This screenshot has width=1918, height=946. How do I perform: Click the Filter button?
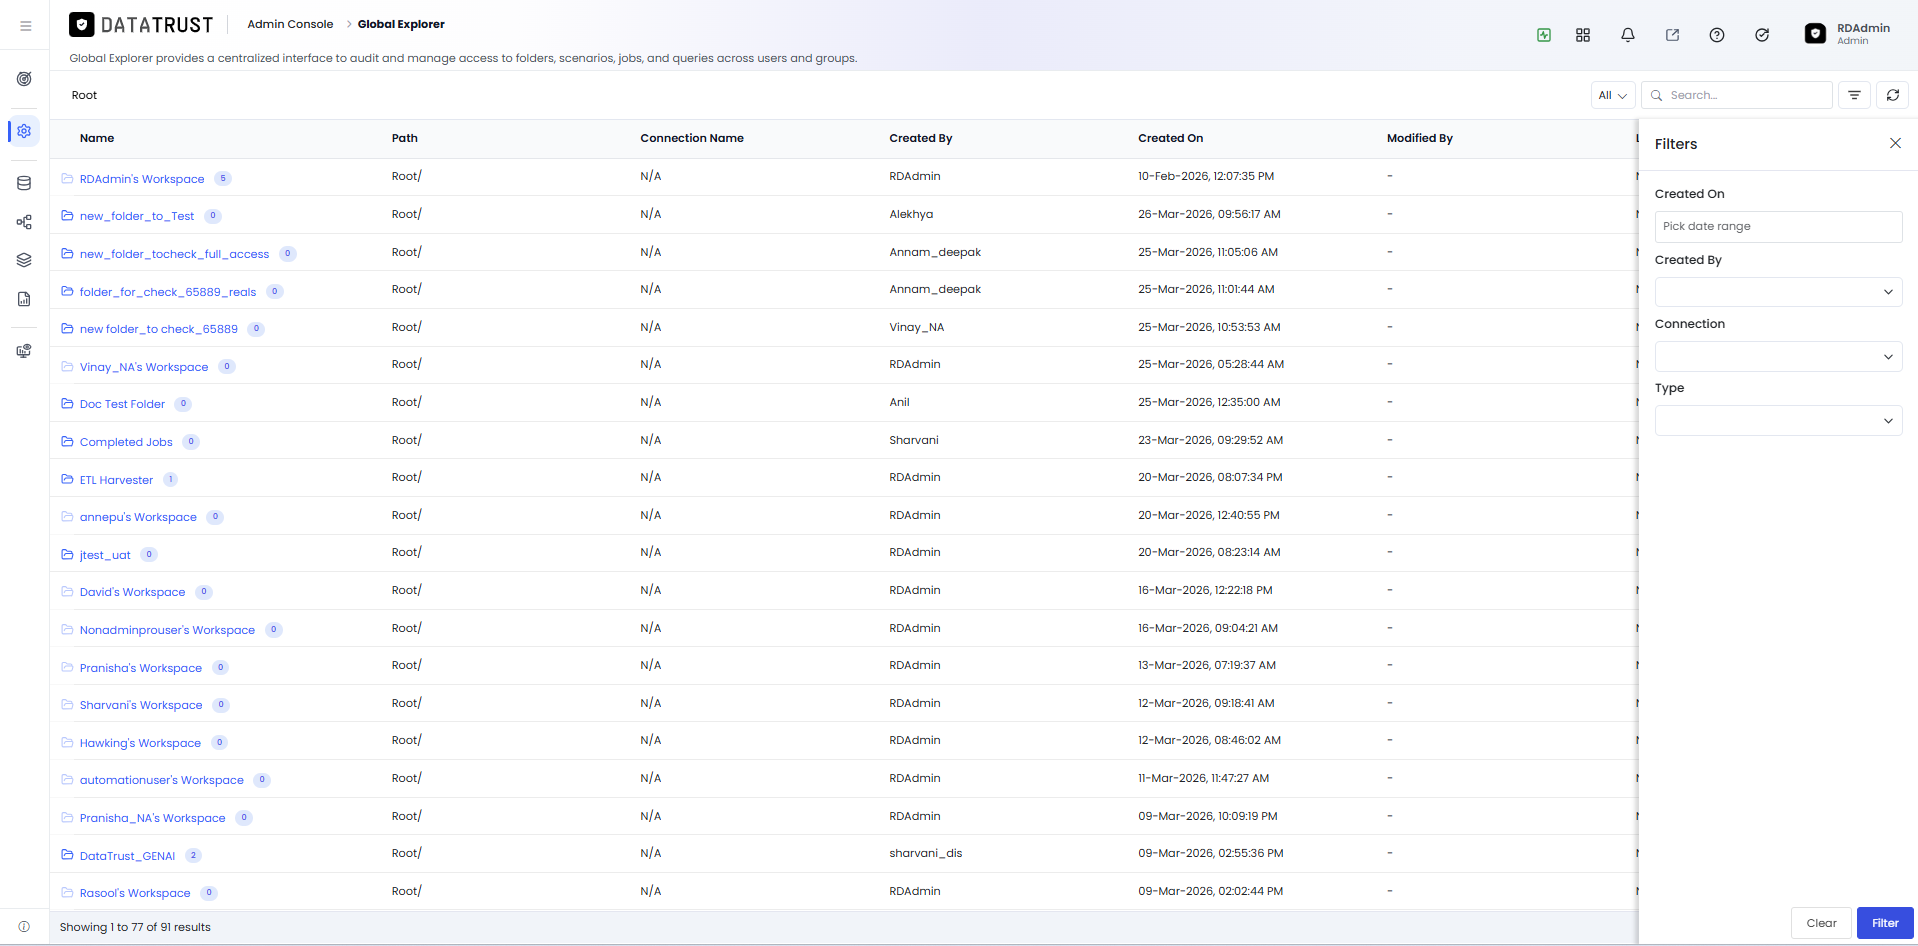pos(1885,923)
